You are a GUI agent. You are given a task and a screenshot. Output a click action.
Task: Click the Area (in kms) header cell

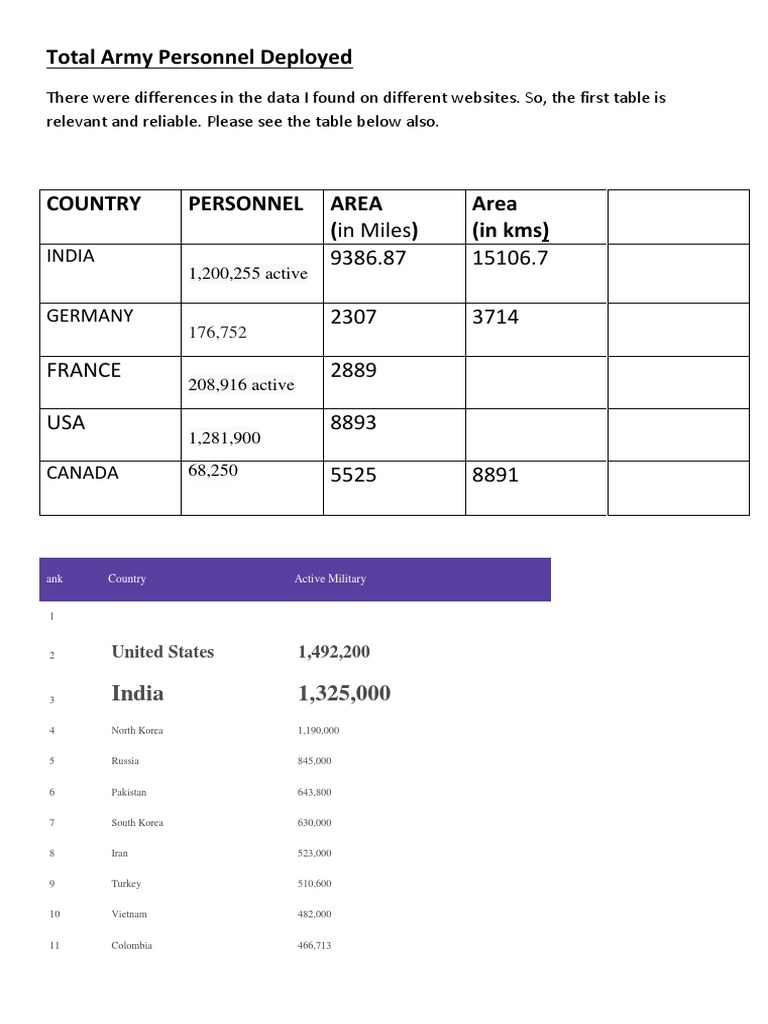536,217
